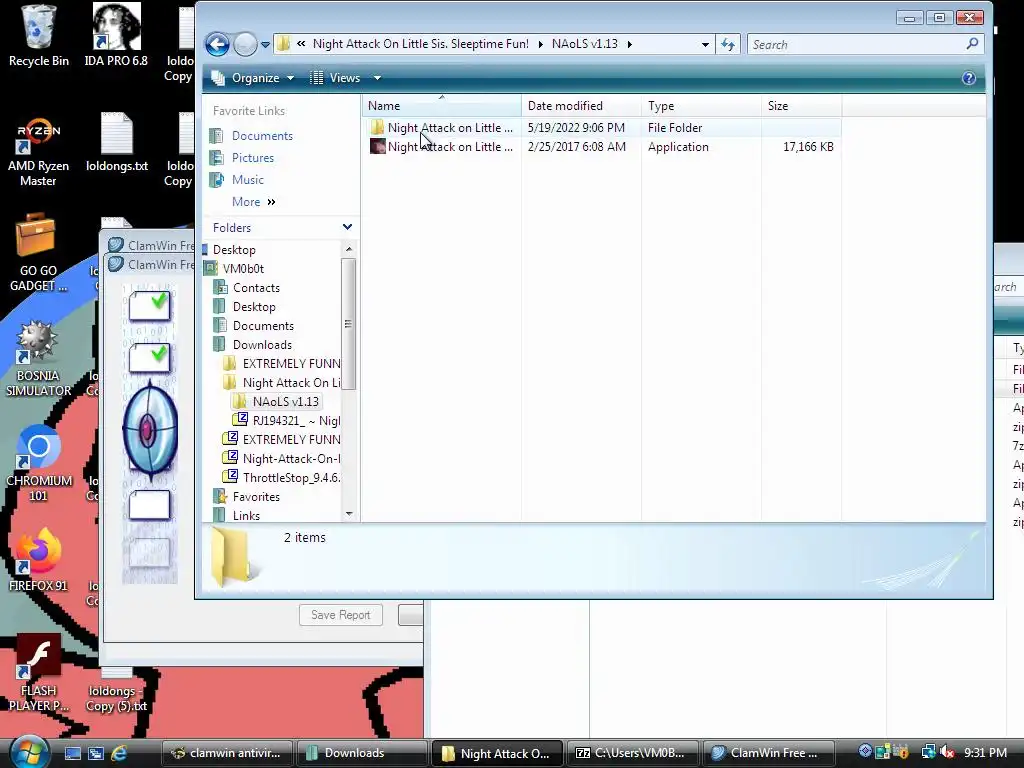Click Switch between windows quick launch icon

(96, 753)
